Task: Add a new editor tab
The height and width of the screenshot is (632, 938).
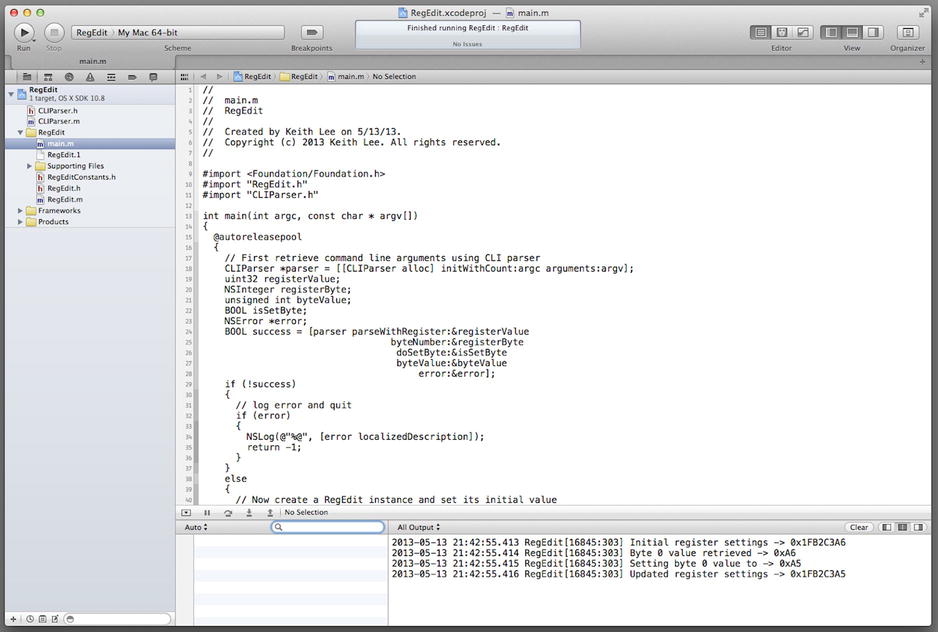Action: [x=922, y=62]
